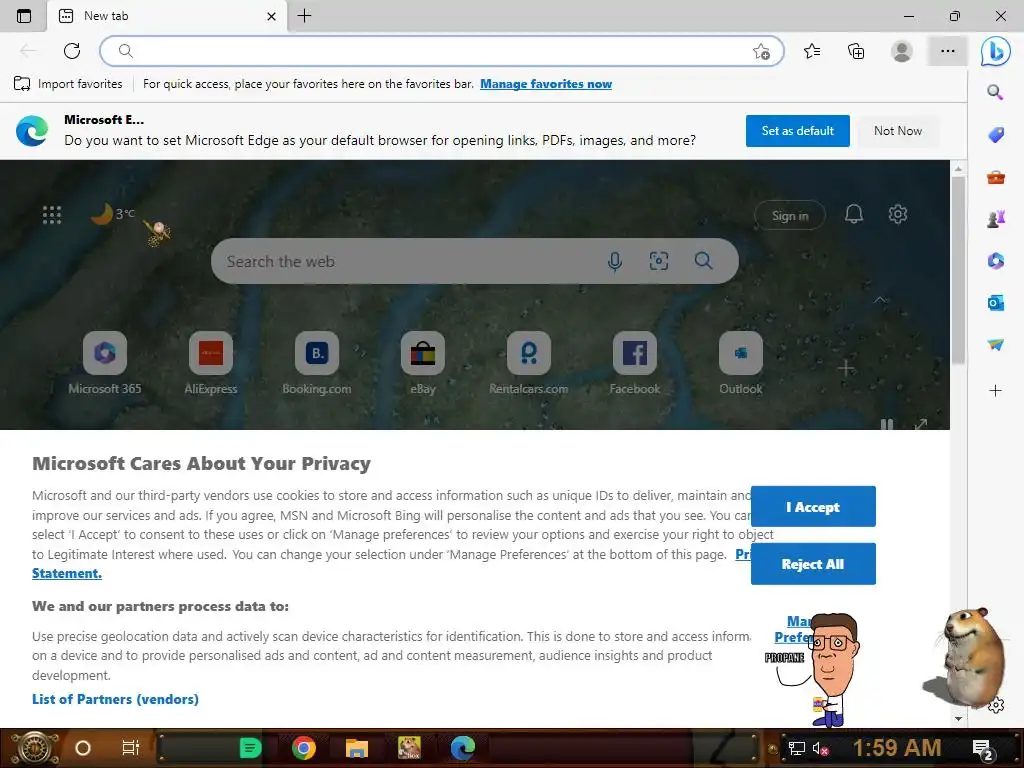Open sidebar Shopping tag icon
The image size is (1024, 768).
click(x=995, y=135)
